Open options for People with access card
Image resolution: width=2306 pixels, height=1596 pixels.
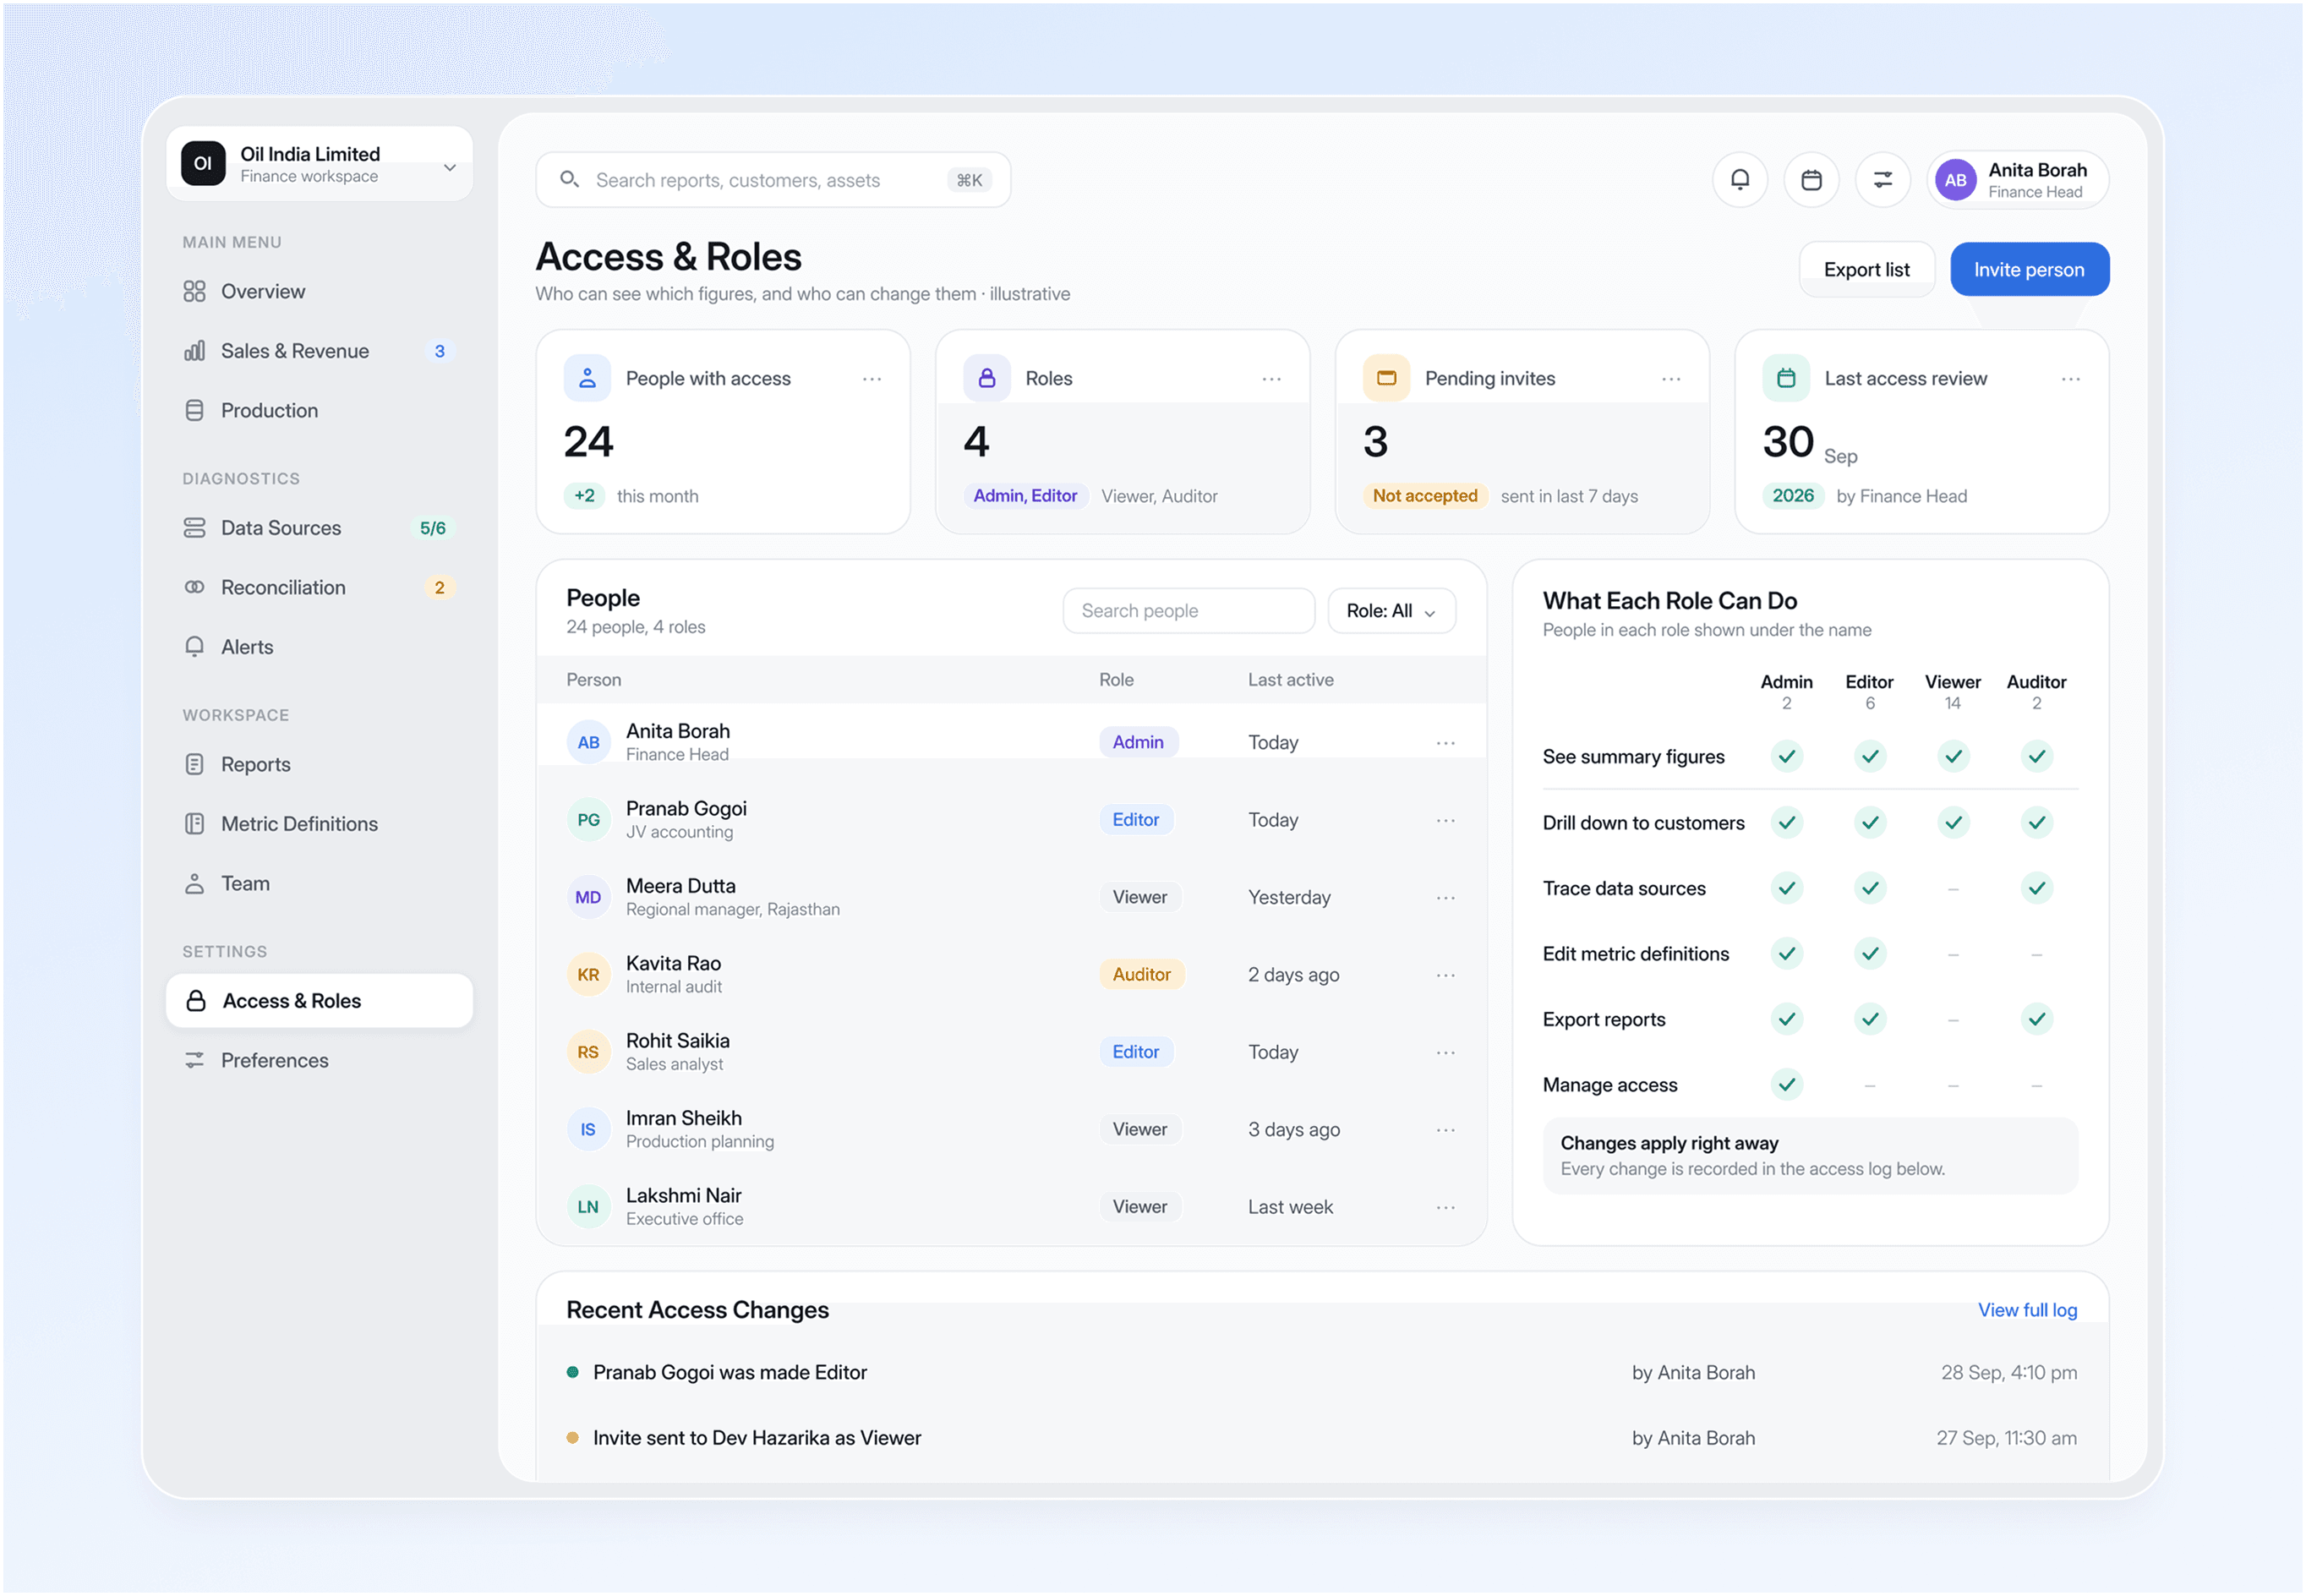[x=872, y=379]
